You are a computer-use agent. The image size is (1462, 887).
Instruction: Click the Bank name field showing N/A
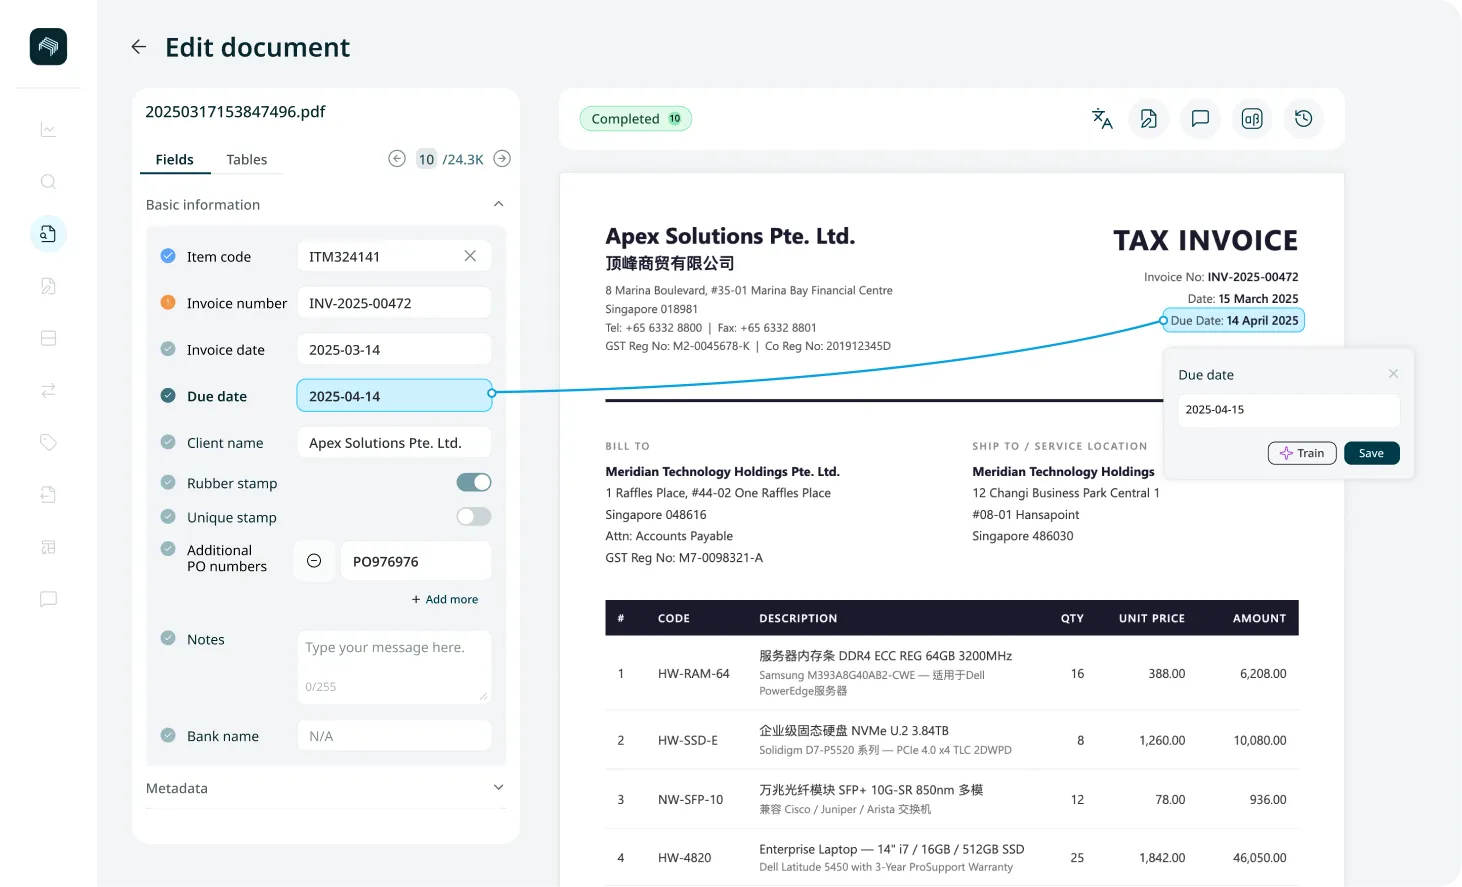click(394, 736)
